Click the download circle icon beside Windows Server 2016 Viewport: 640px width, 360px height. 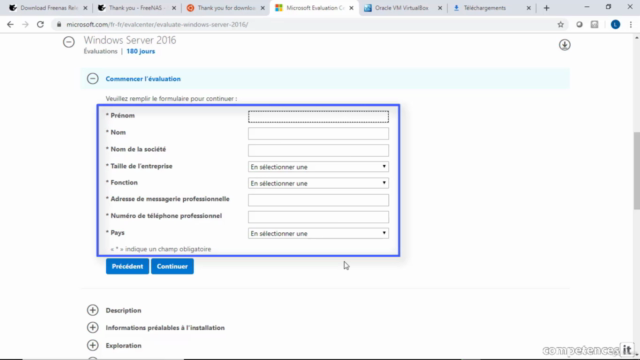564,45
